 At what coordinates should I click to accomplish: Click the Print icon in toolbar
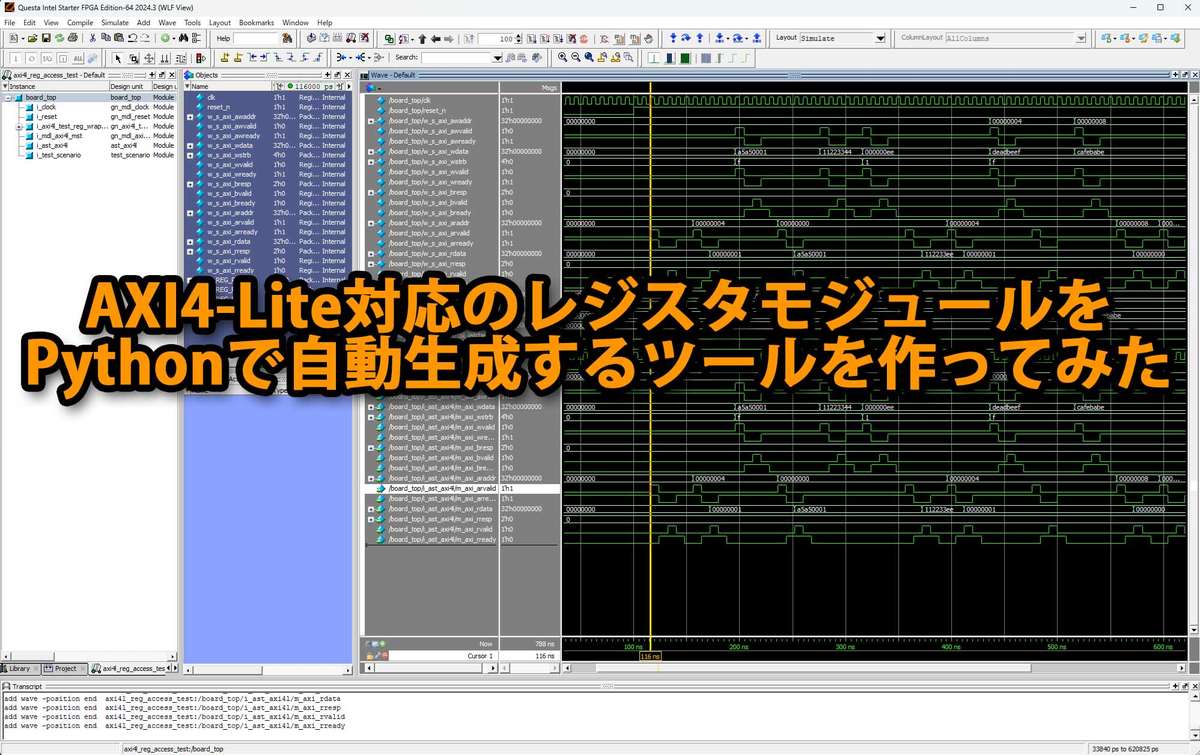[72, 38]
